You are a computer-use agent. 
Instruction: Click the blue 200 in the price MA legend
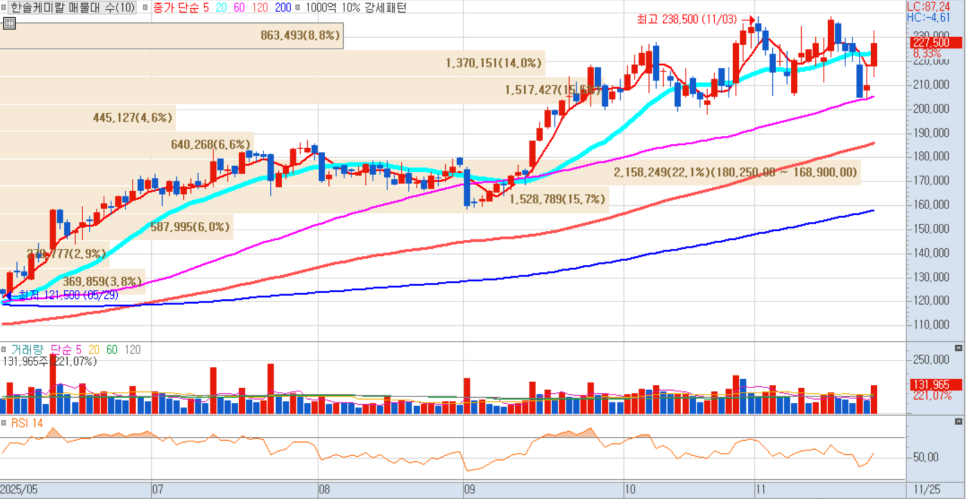[282, 7]
